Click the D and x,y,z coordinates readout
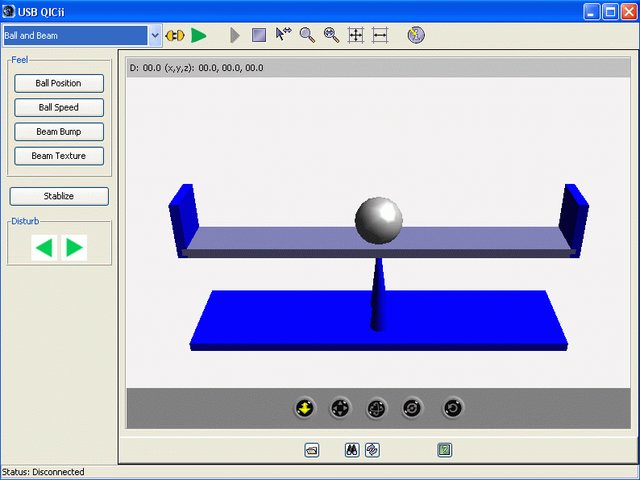 coord(196,68)
